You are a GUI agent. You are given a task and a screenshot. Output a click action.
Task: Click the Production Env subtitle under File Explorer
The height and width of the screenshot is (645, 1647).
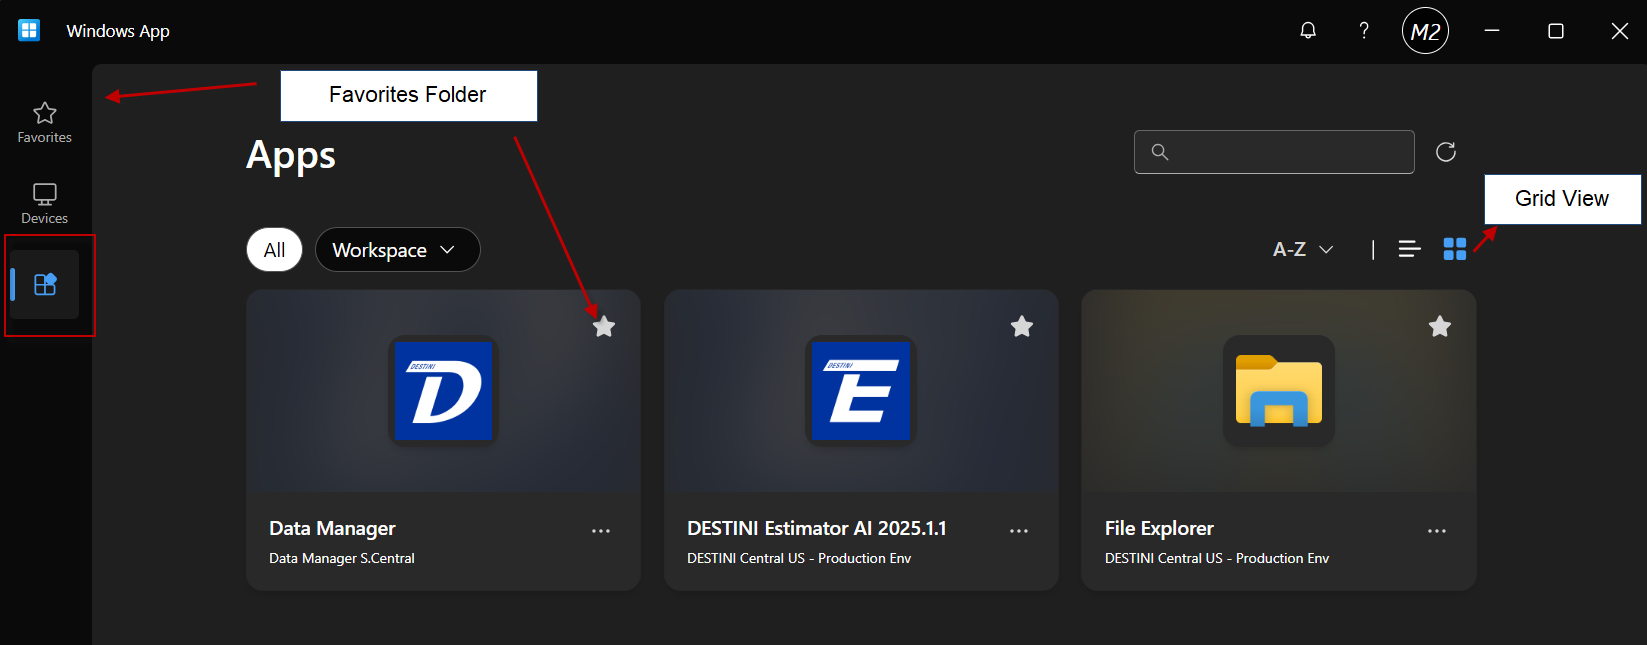click(1217, 558)
